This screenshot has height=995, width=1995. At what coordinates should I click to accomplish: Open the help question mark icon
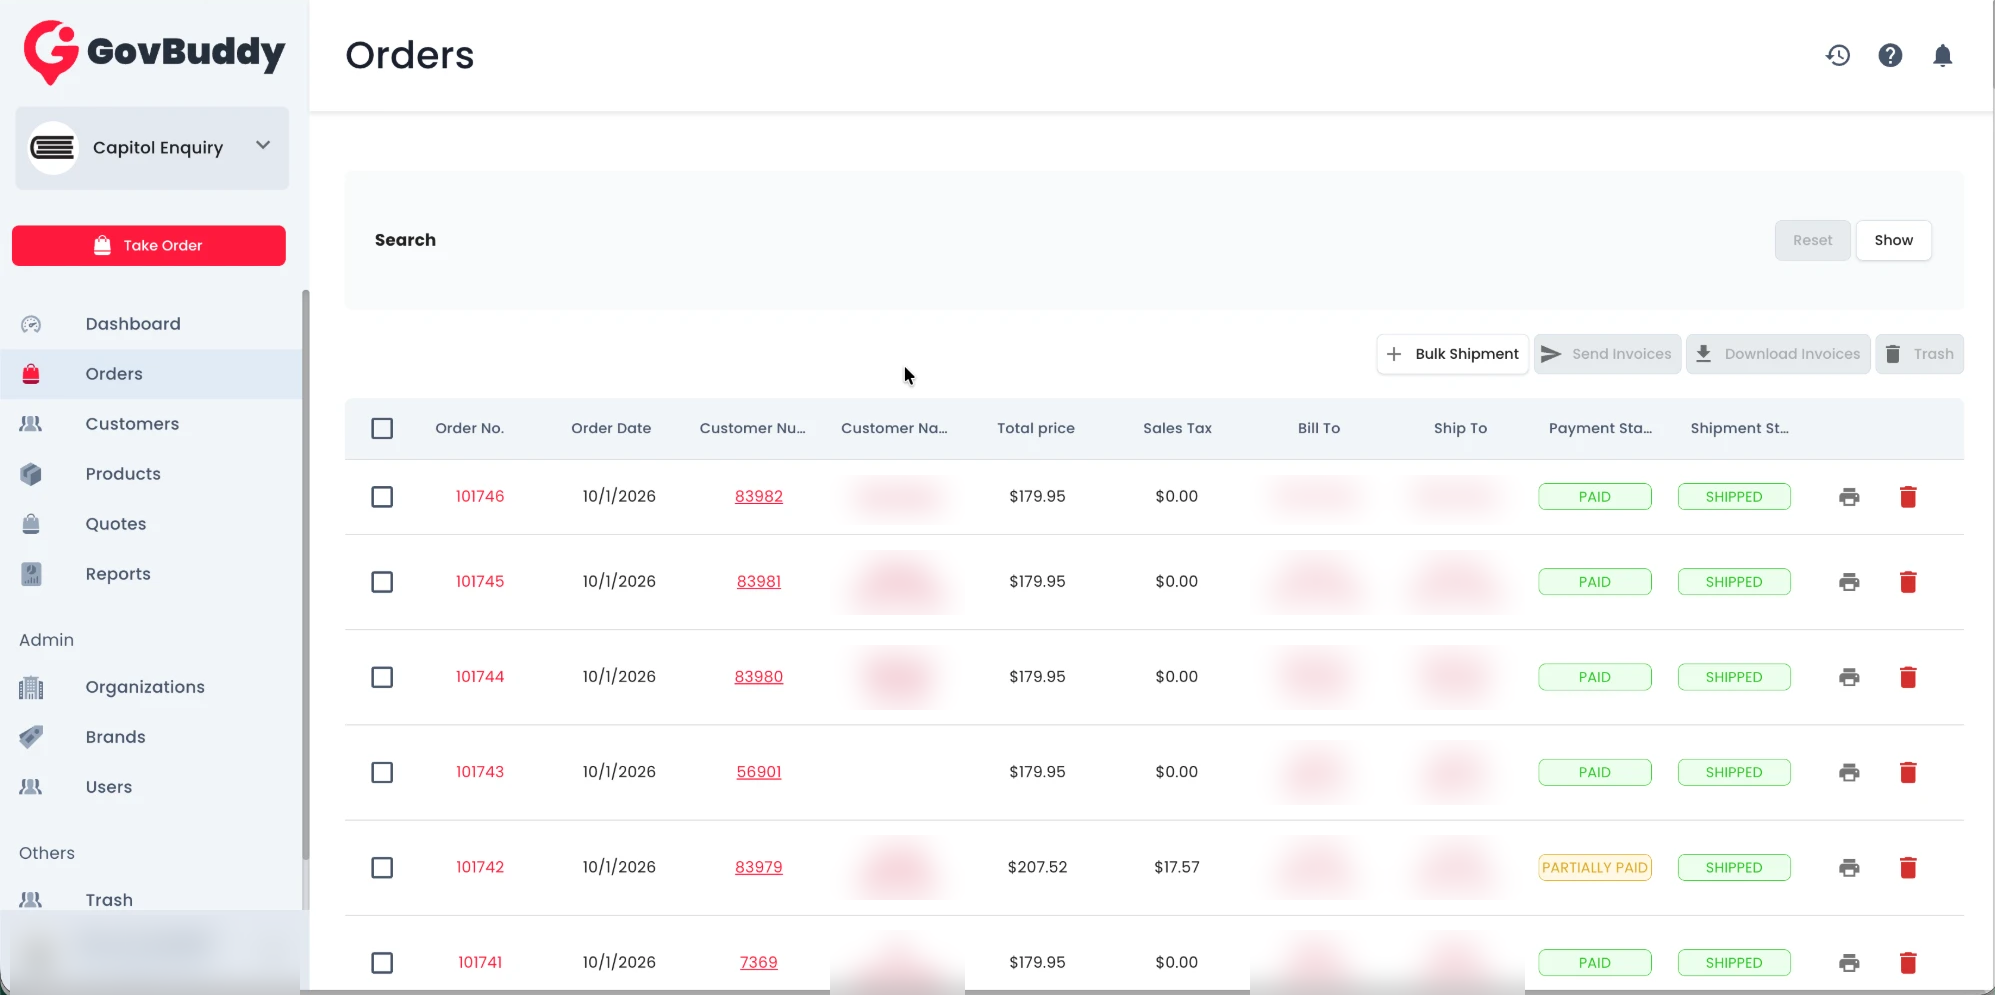tap(1890, 55)
